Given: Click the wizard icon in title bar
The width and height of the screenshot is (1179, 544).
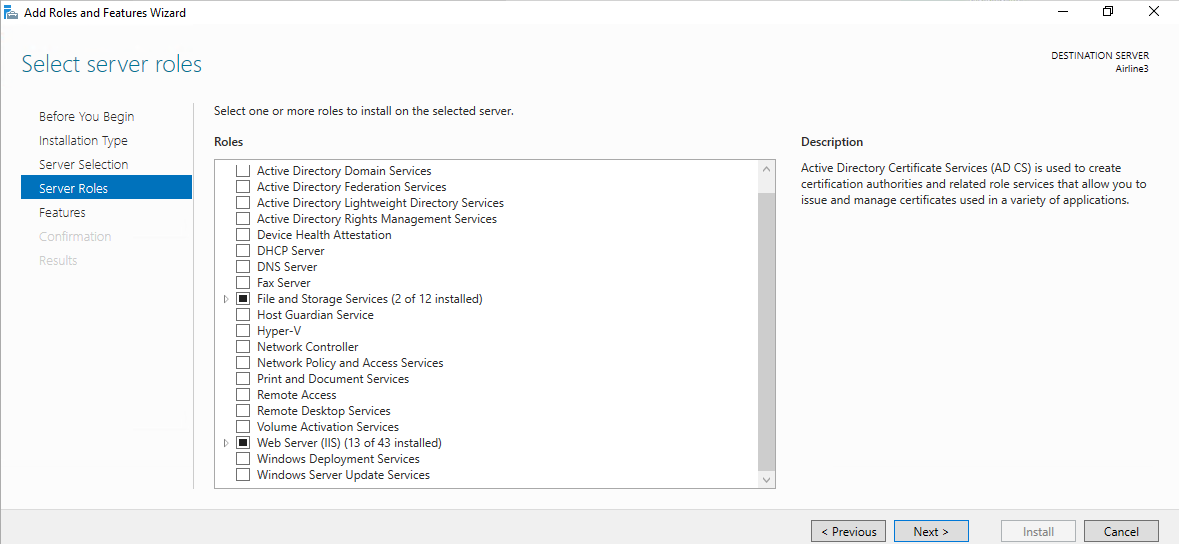Looking at the screenshot, I should (11, 13).
